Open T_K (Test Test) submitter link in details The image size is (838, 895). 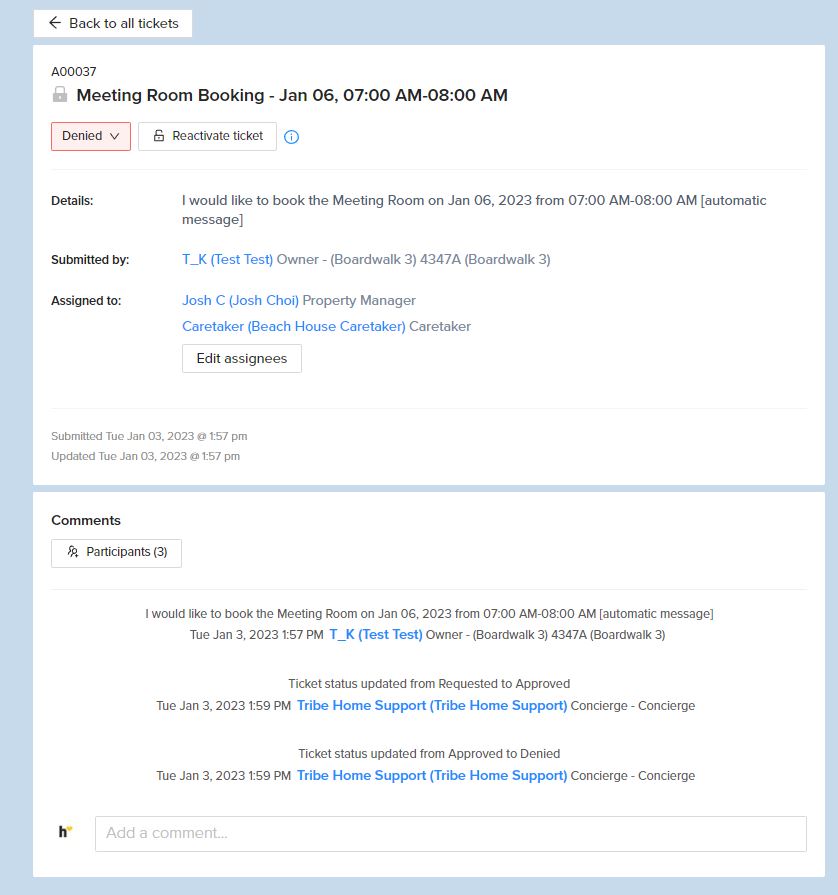(x=227, y=260)
